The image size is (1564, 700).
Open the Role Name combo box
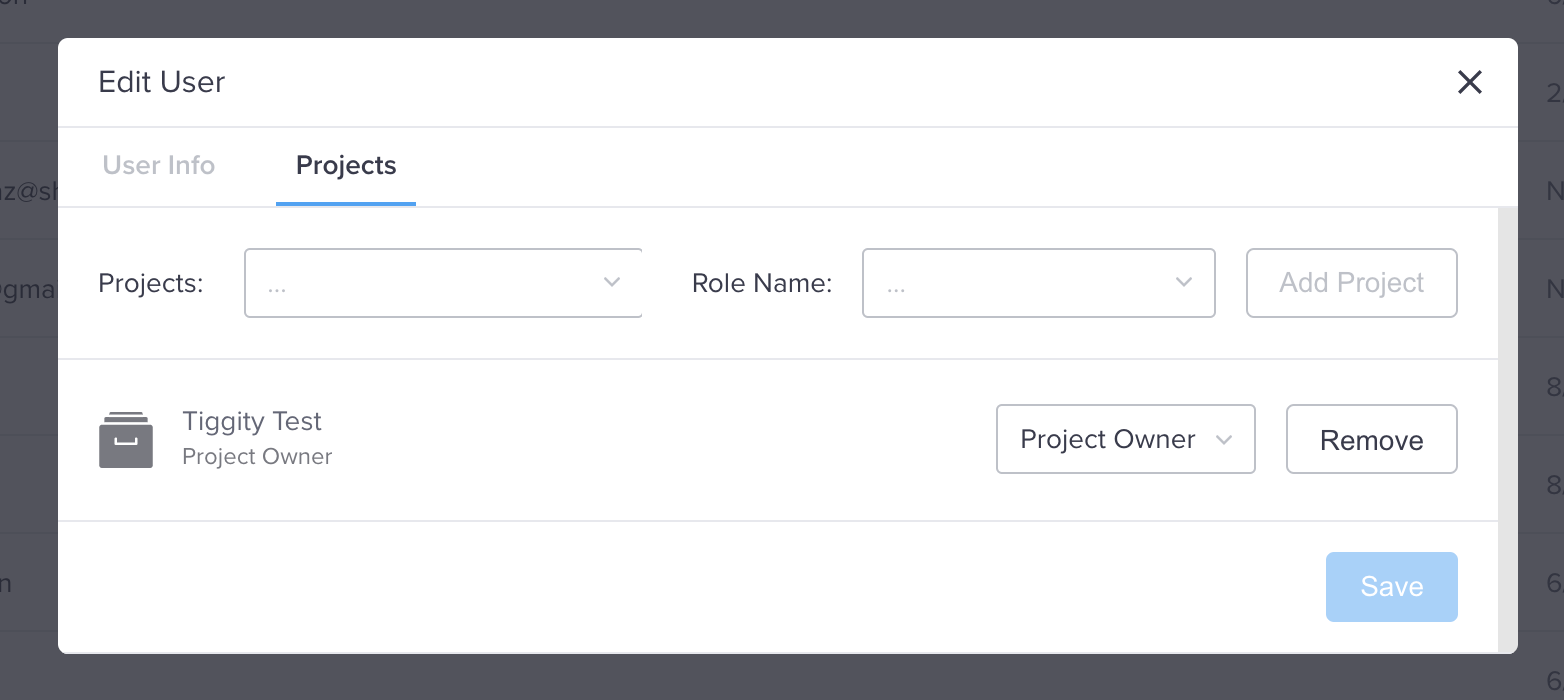(1039, 283)
